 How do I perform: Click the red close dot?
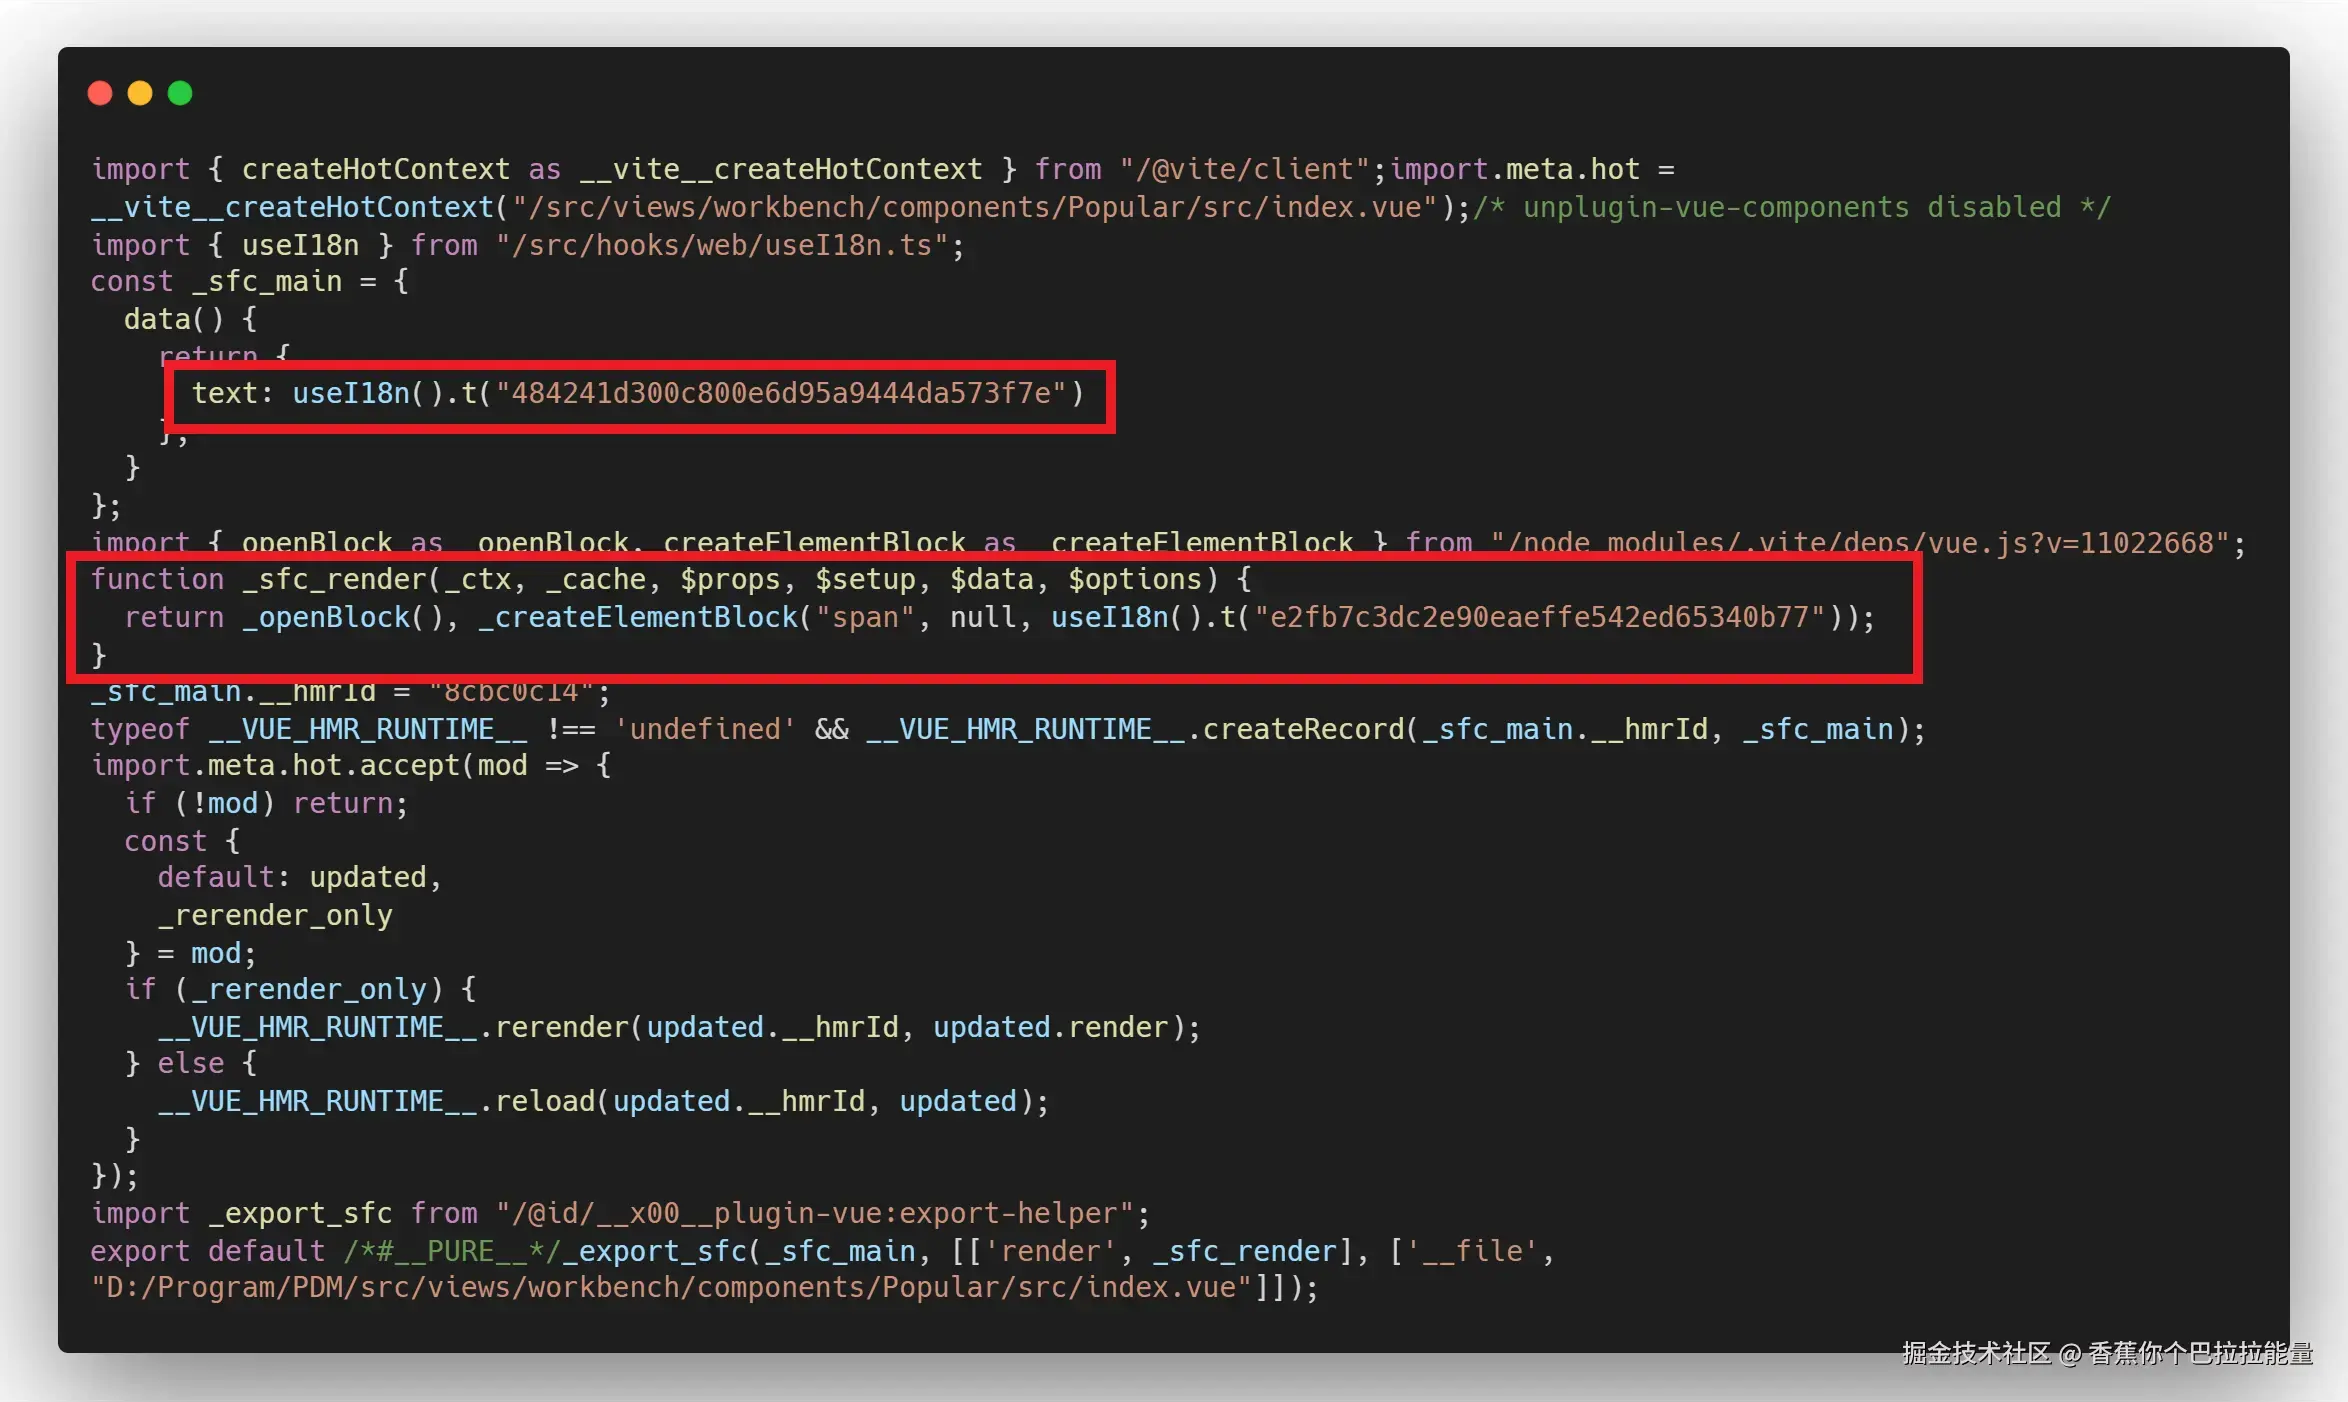point(100,93)
